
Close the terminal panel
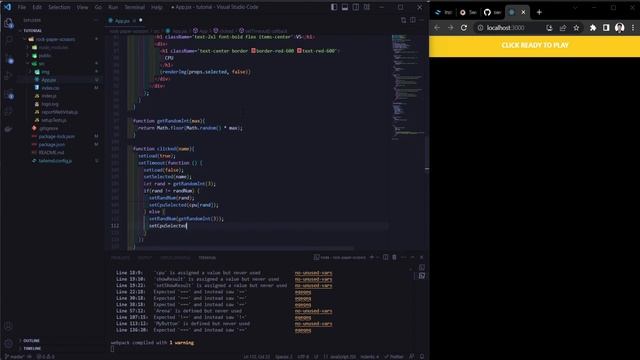click(422, 257)
